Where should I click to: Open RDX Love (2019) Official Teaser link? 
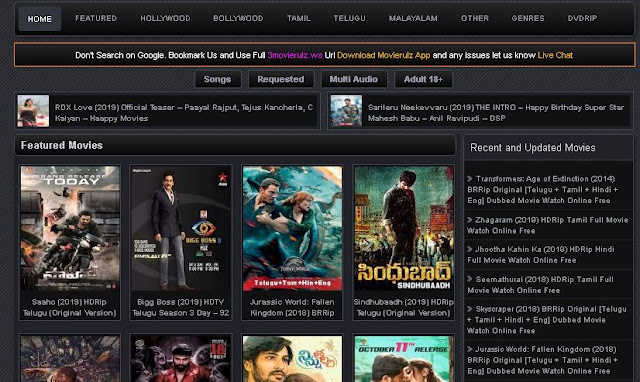tap(184, 113)
